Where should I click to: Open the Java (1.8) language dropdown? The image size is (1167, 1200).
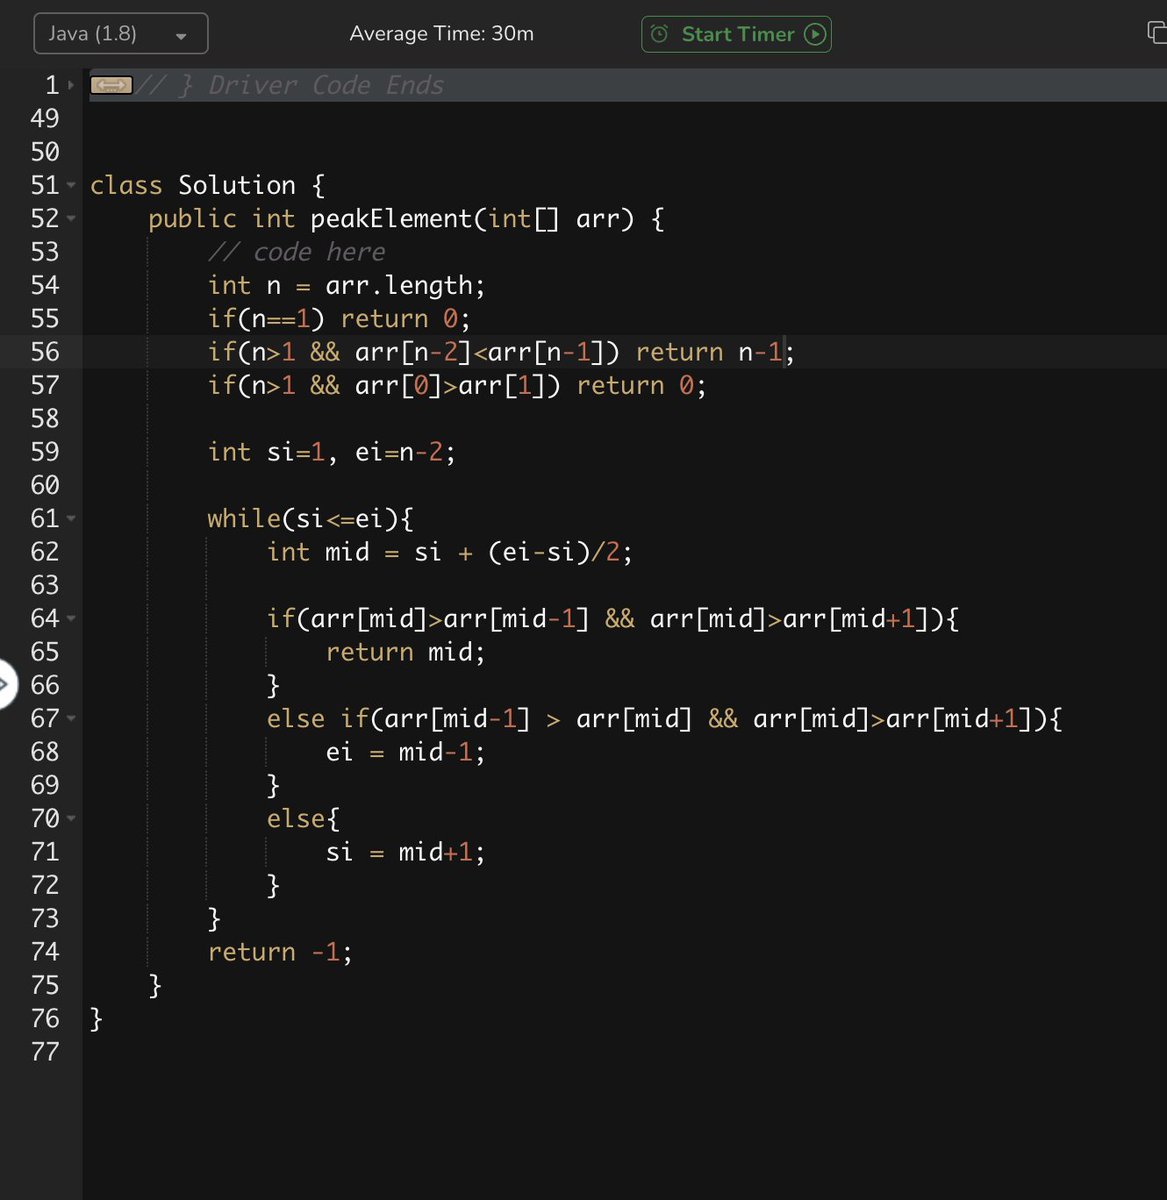pos(121,33)
